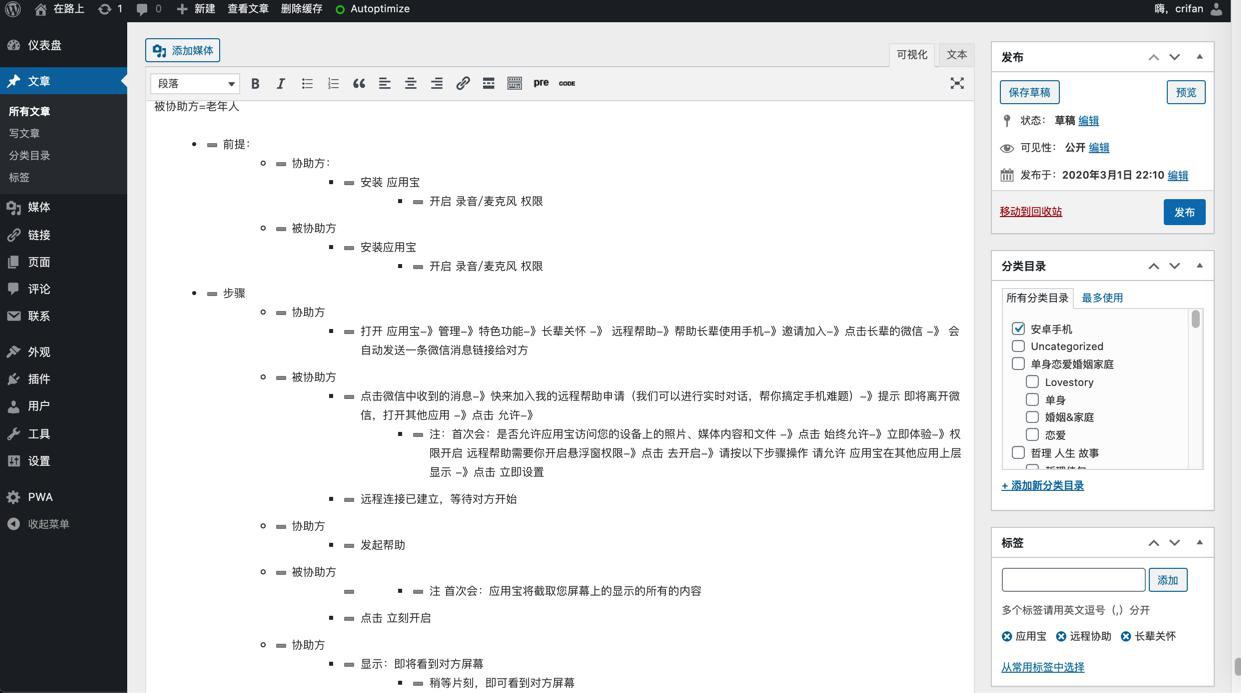Viewport: 1241px width, 693px height.
Task: Open the 段落 paragraph format dropdown
Action: click(195, 84)
